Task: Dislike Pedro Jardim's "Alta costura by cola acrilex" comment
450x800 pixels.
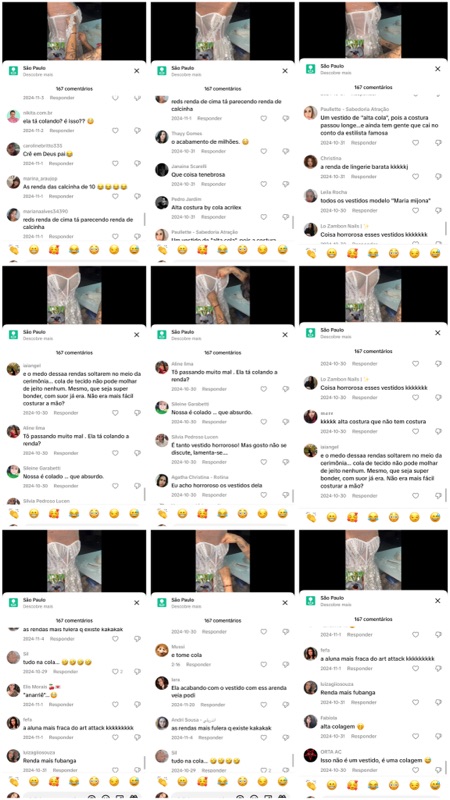Action: pos(285,217)
